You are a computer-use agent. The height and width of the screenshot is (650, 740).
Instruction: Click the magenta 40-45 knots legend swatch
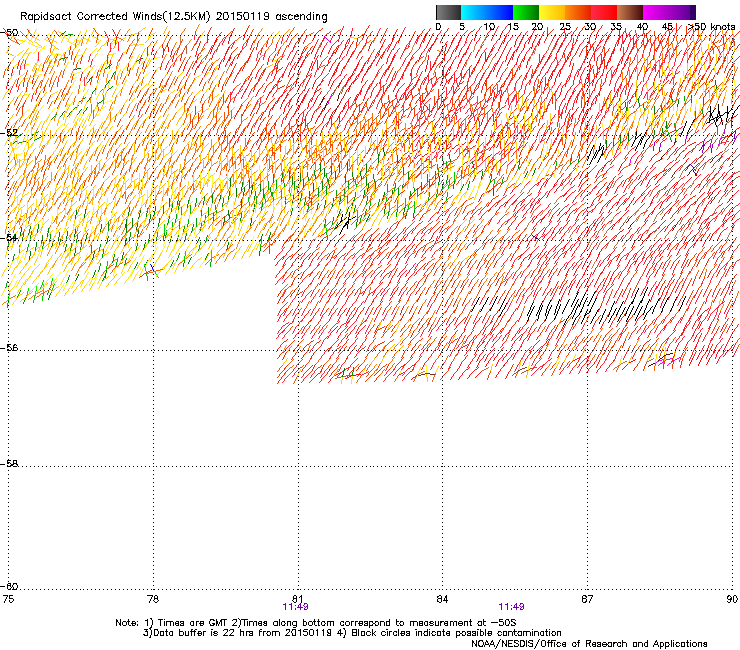tap(656, 12)
